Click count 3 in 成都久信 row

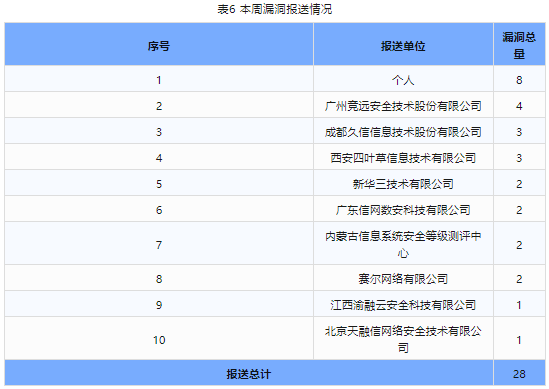[519, 132]
